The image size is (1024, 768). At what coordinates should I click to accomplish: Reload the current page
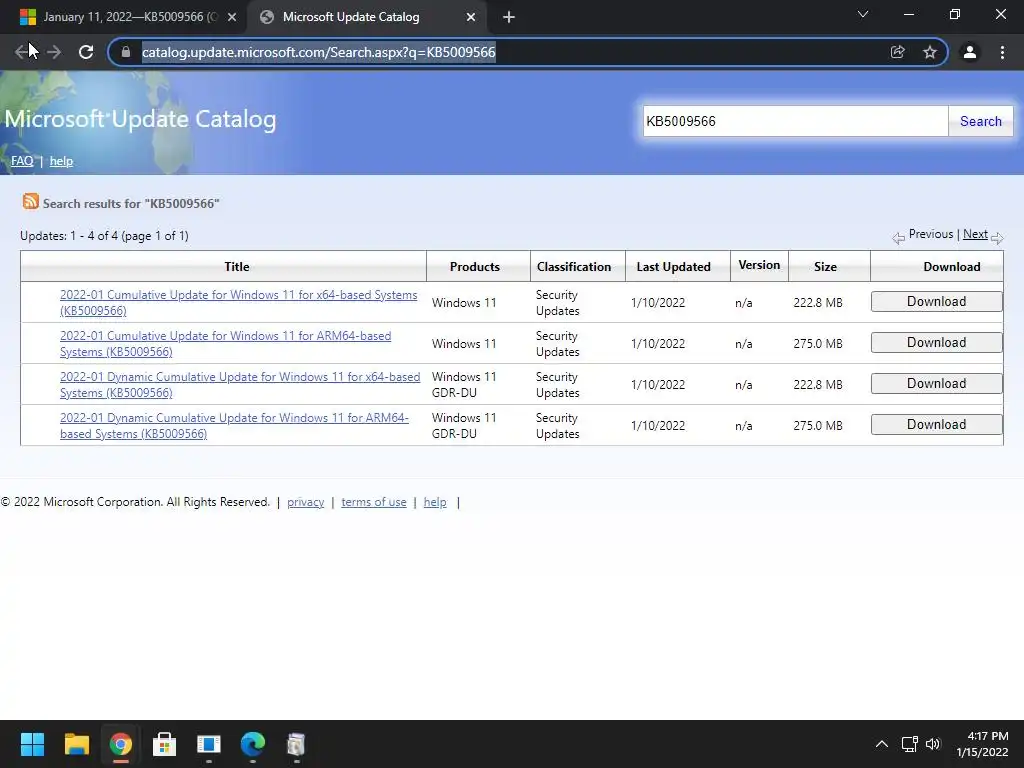86,52
